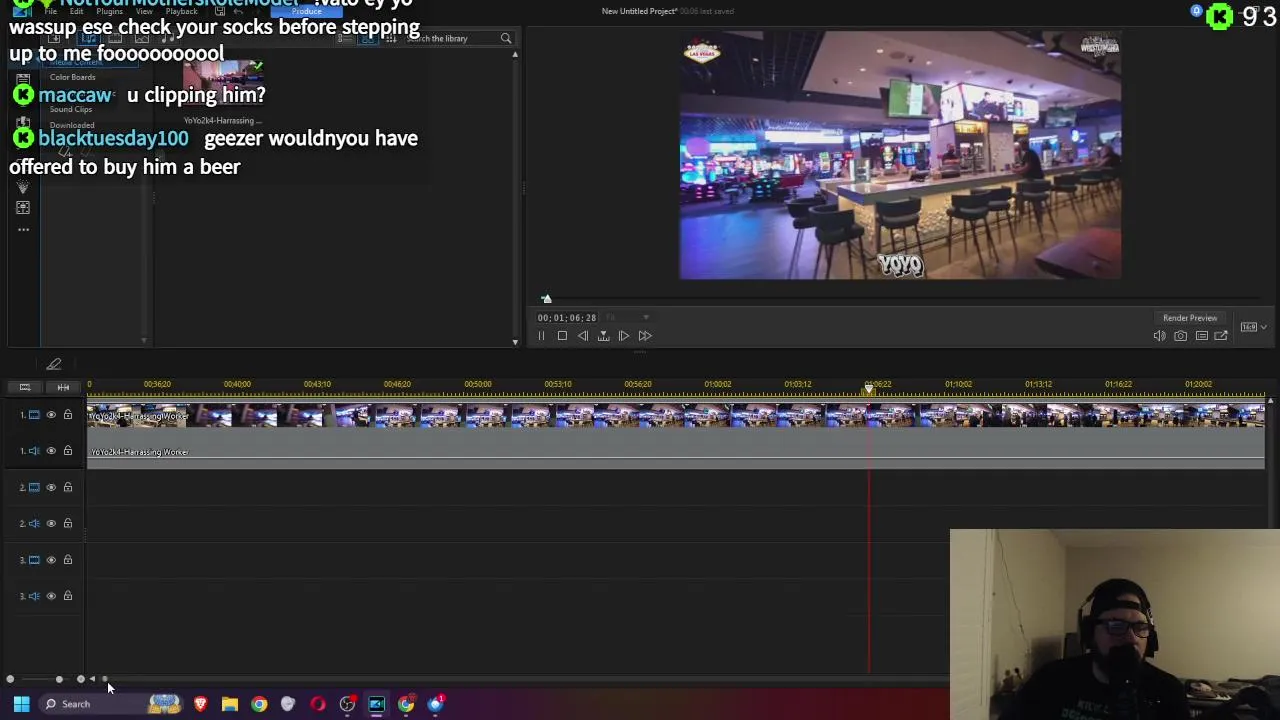
Task: Click the search the library field
Action: 450,38
